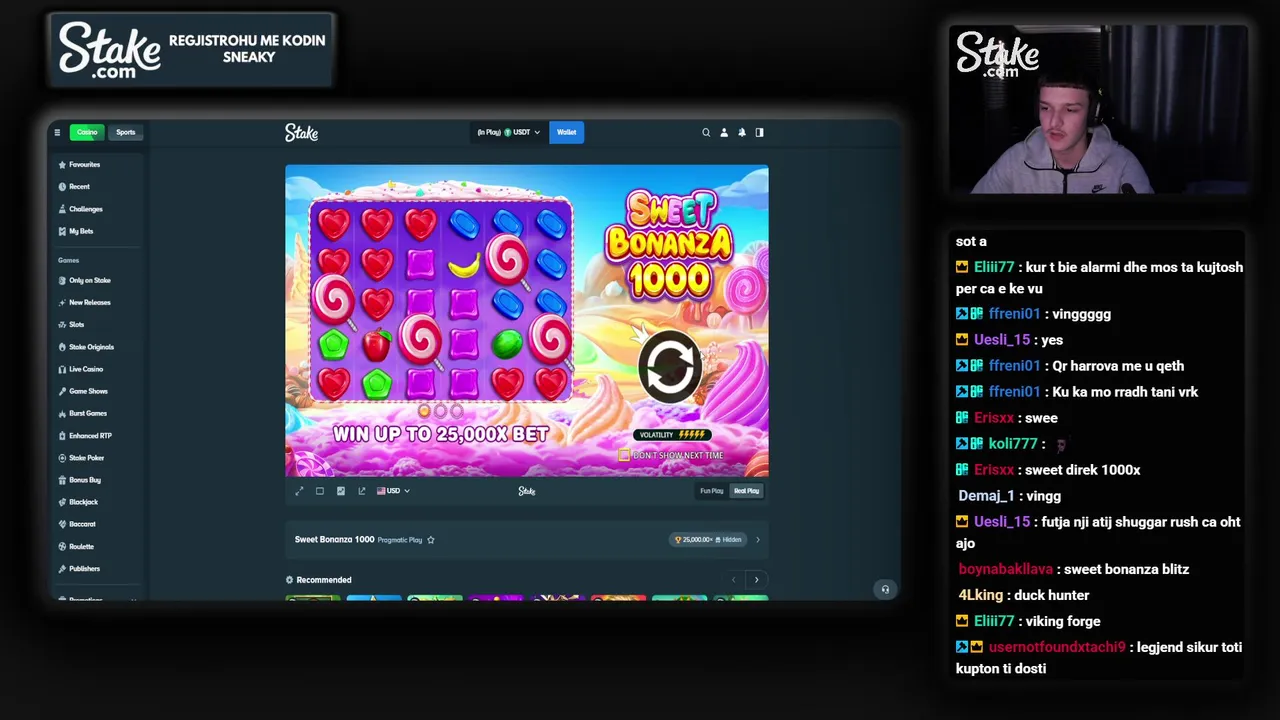Viewport: 1280px width, 720px height.
Task: Open Pragmatic Play provider link
Action: coord(400,540)
